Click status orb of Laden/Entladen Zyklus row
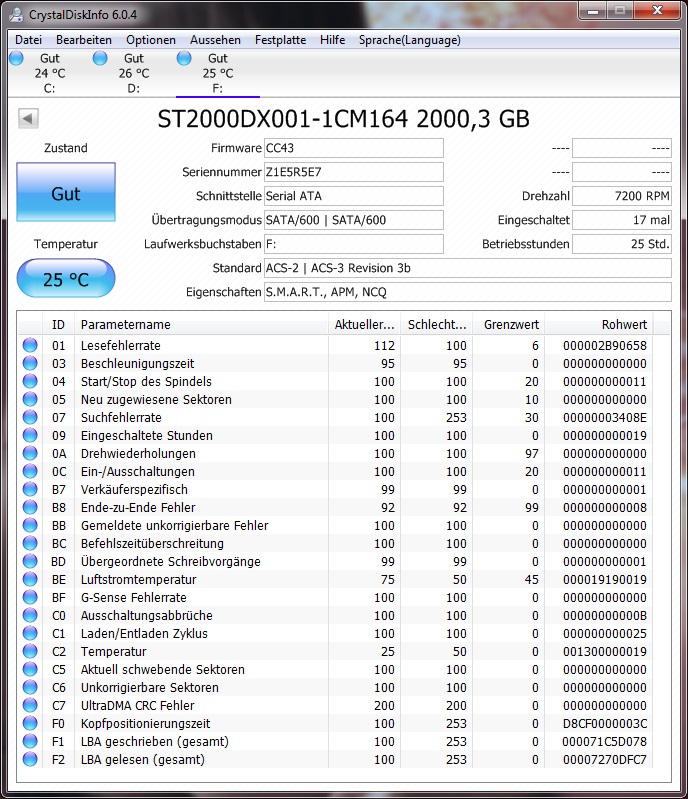The image size is (692, 799). pos(30,633)
